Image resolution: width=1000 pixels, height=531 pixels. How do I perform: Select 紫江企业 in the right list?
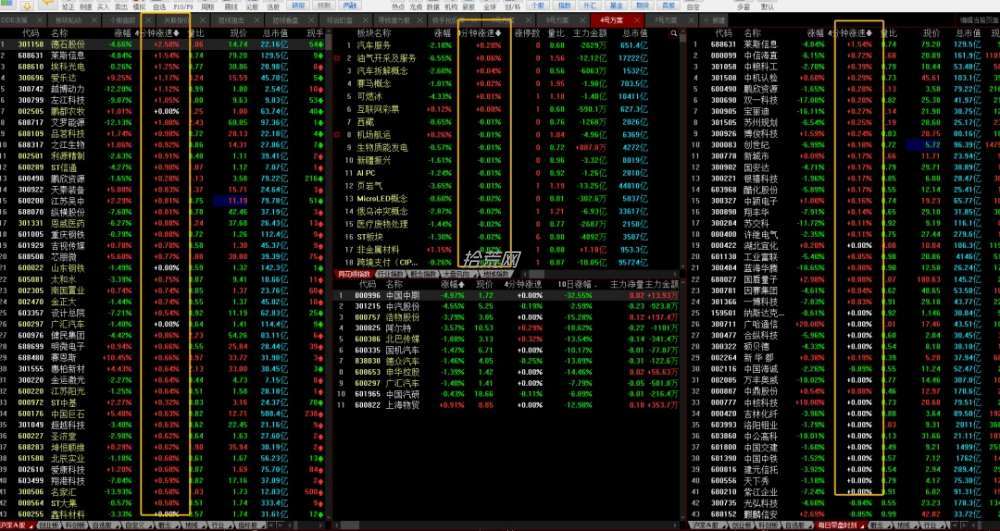[x=844, y=492]
